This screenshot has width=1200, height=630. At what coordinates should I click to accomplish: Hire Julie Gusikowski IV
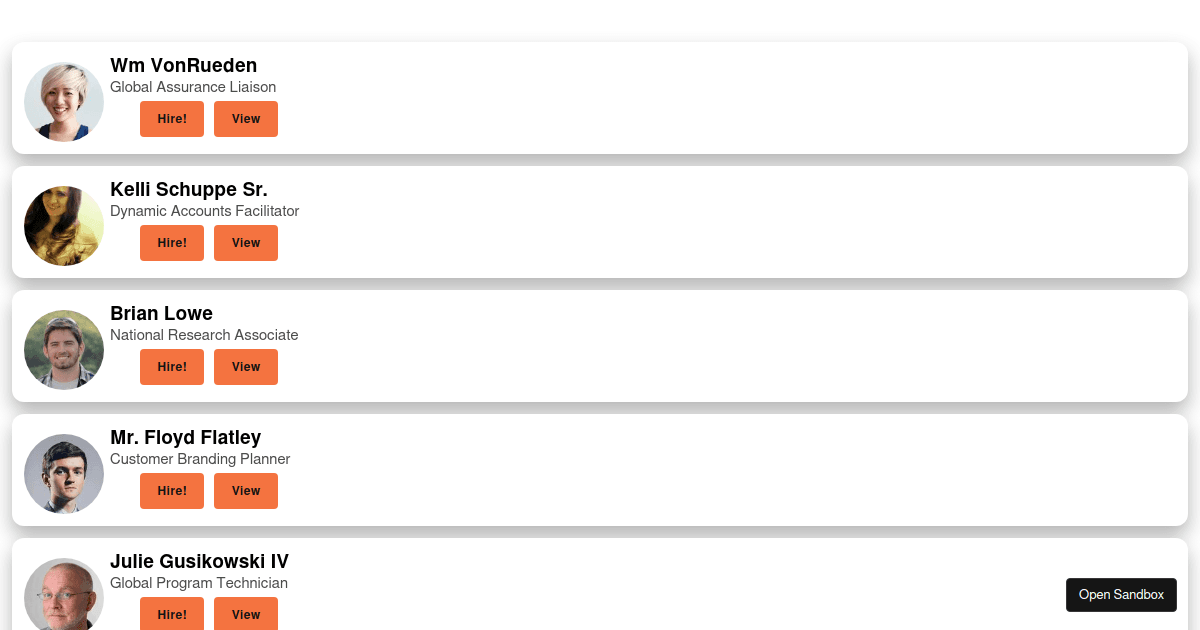(x=172, y=614)
